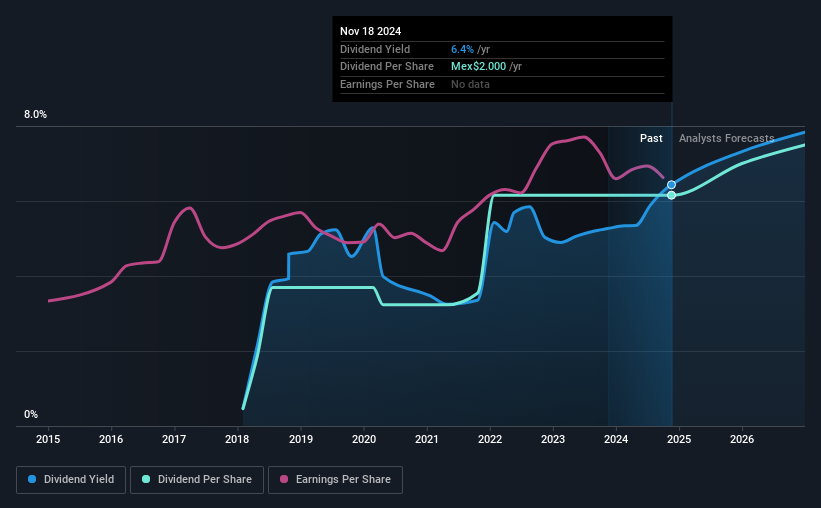Click the teal dot in Dividend Per Share legend
The height and width of the screenshot is (508, 821).
coord(146,479)
